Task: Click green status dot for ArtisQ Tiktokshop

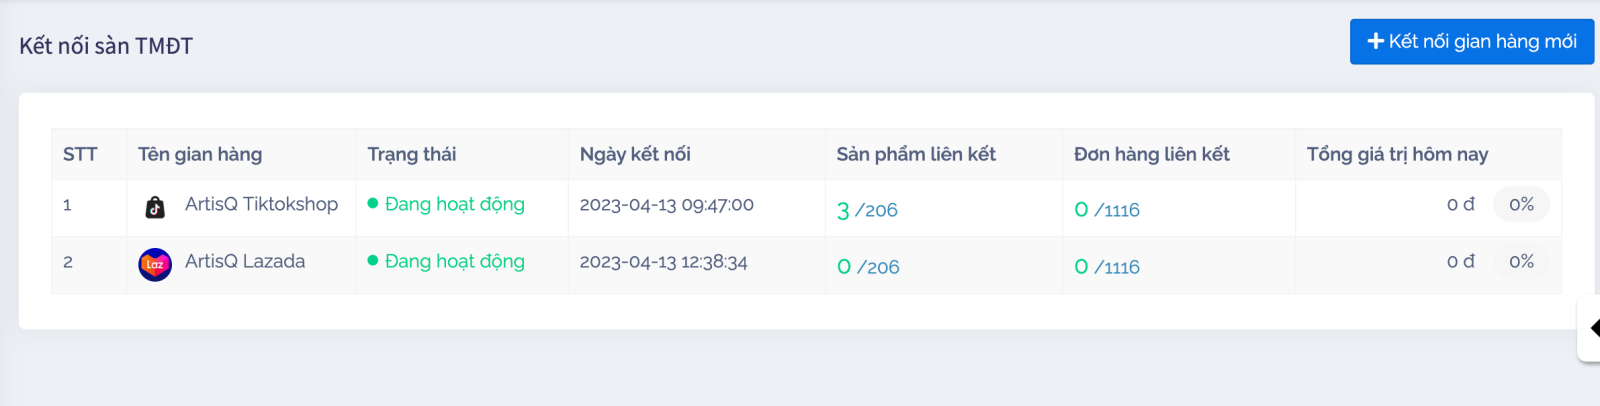Action: (x=373, y=204)
